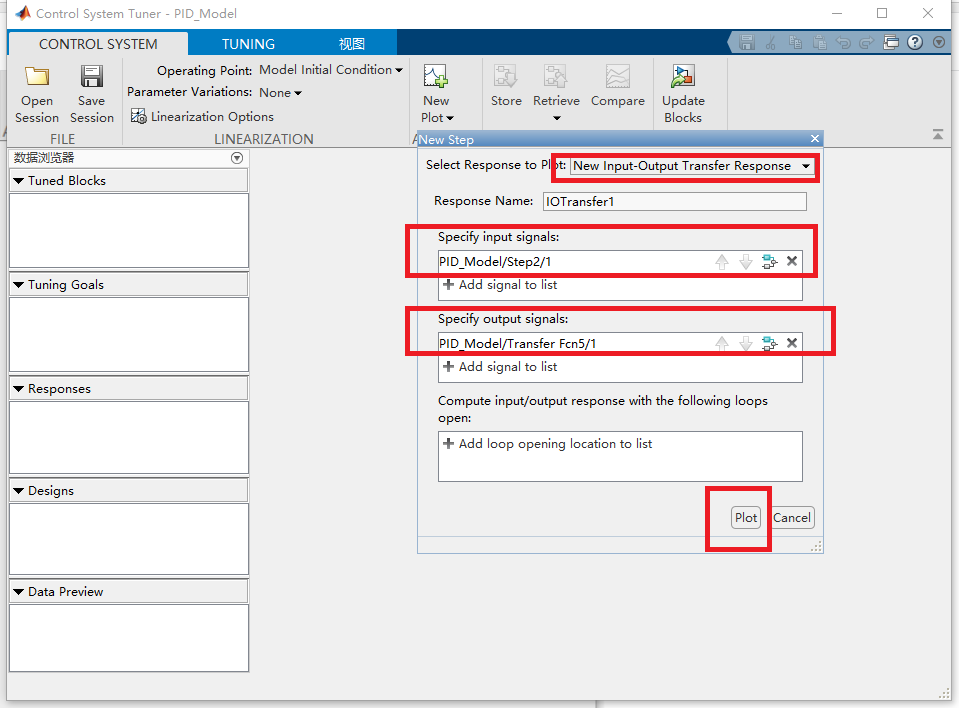Open a saved session with Open Session

37,94
